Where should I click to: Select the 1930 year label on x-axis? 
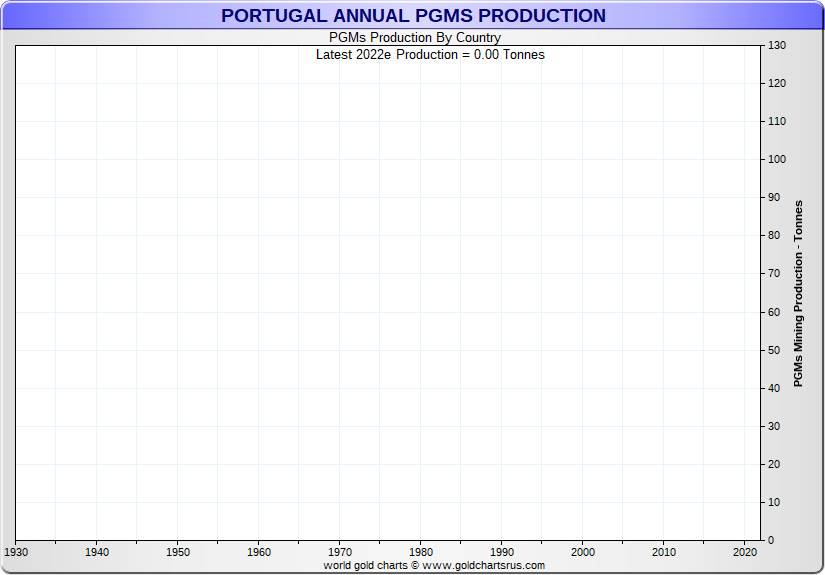point(16,552)
